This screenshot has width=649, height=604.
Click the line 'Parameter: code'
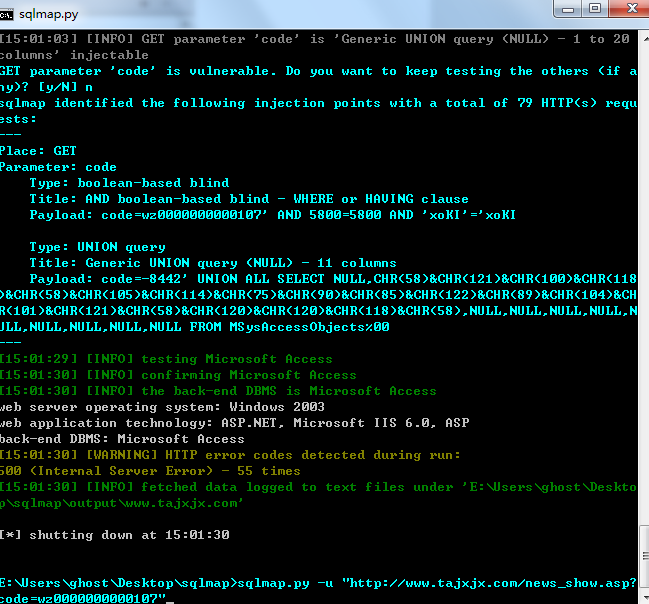(x=58, y=167)
